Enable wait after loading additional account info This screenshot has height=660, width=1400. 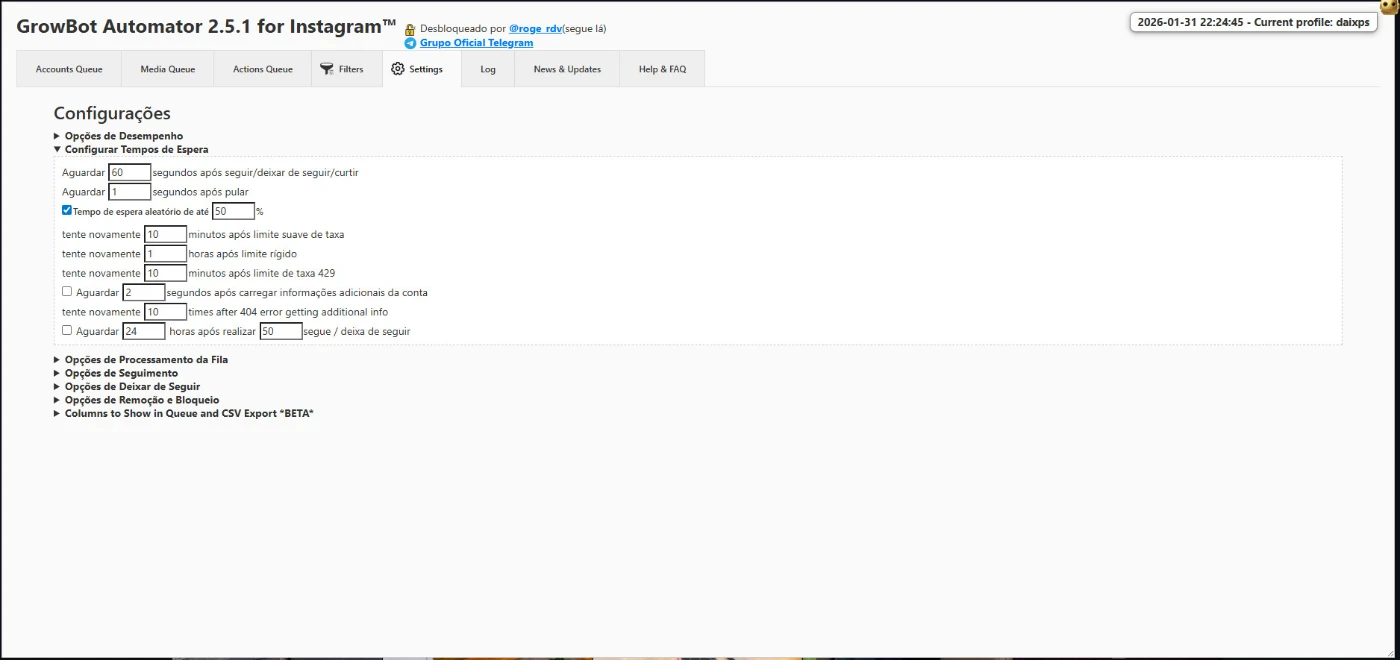coord(67,292)
